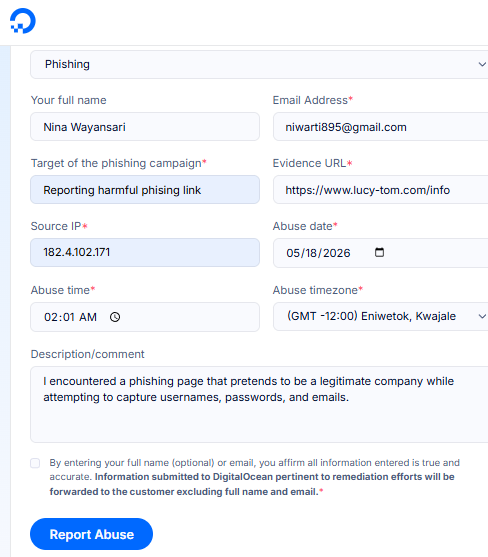488x557 pixels.
Task: Open the clock picker icon in Abuse time
Action: click(115, 317)
